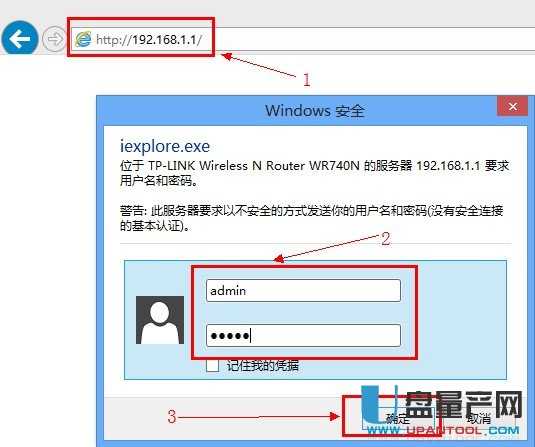Click the password field with dots
The height and width of the screenshot is (447, 535).
(x=303, y=335)
